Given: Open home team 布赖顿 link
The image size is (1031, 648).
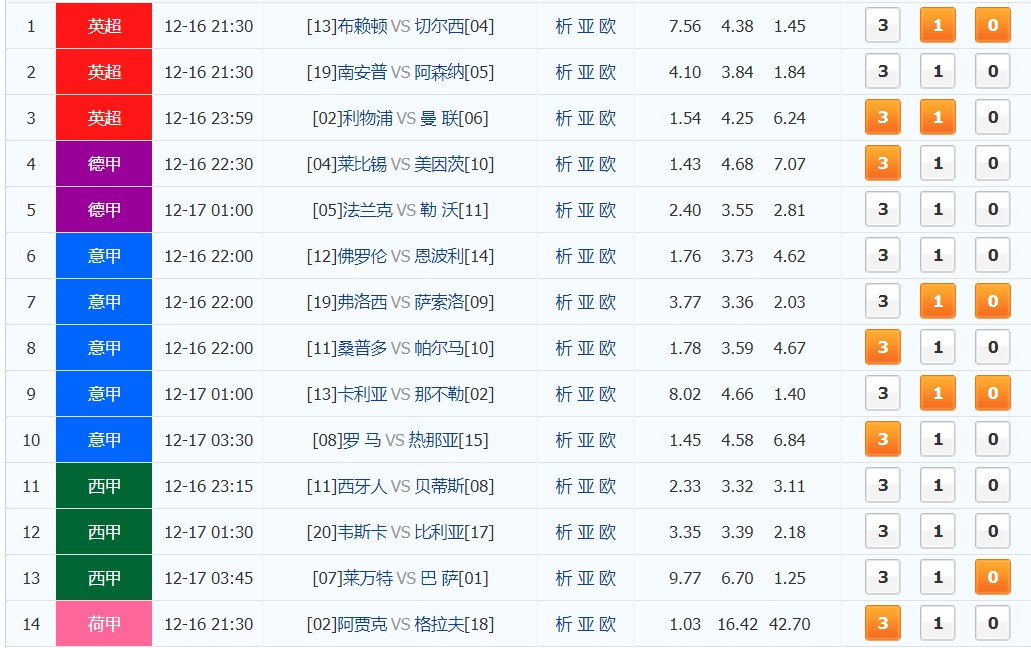Looking at the screenshot, I should point(362,26).
